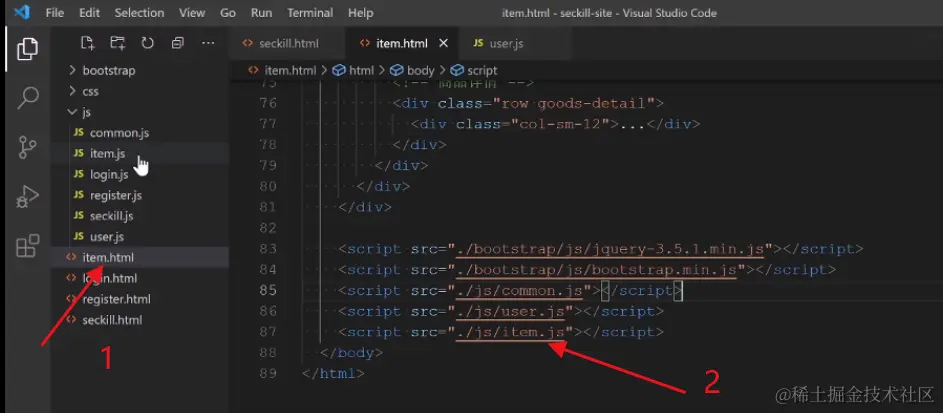Open the Selection menu
The height and width of the screenshot is (413, 943).
(140, 13)
